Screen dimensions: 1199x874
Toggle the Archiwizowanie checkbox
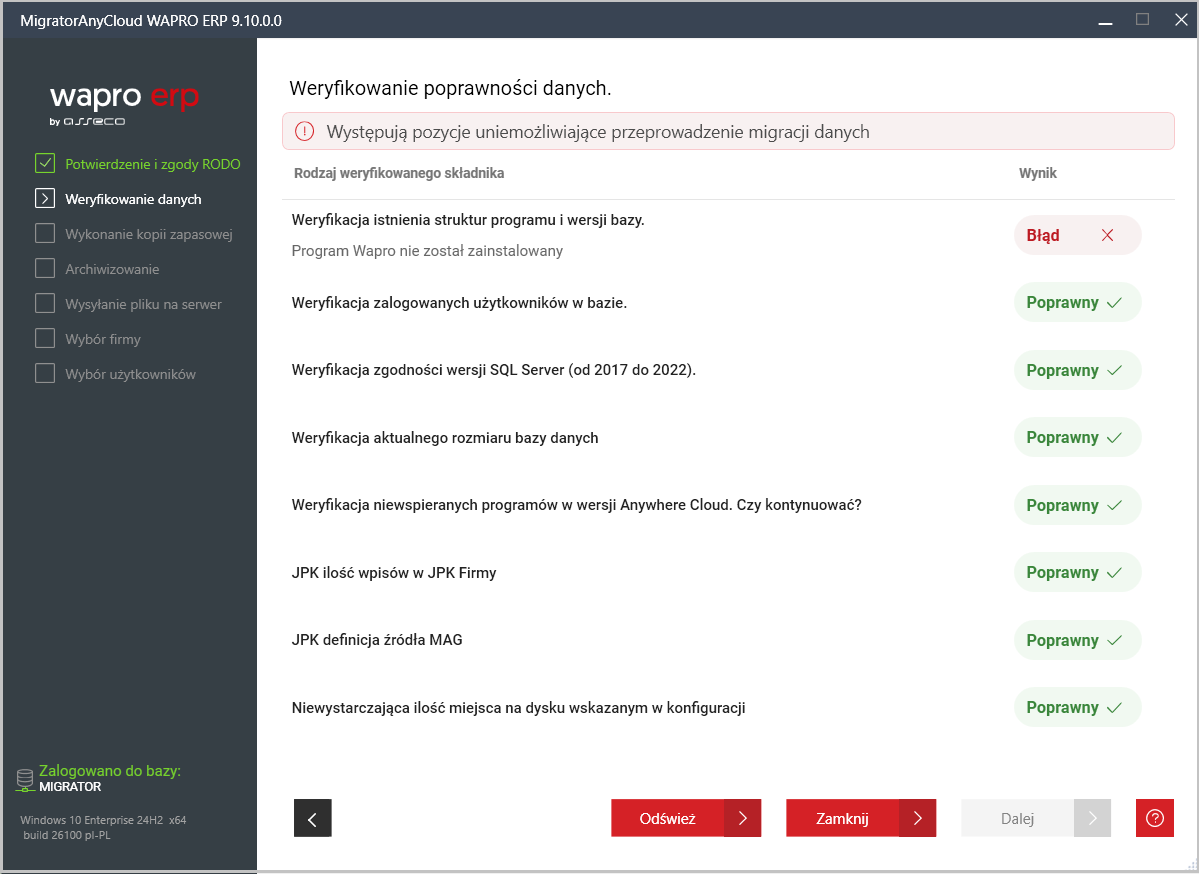[45, 269]
